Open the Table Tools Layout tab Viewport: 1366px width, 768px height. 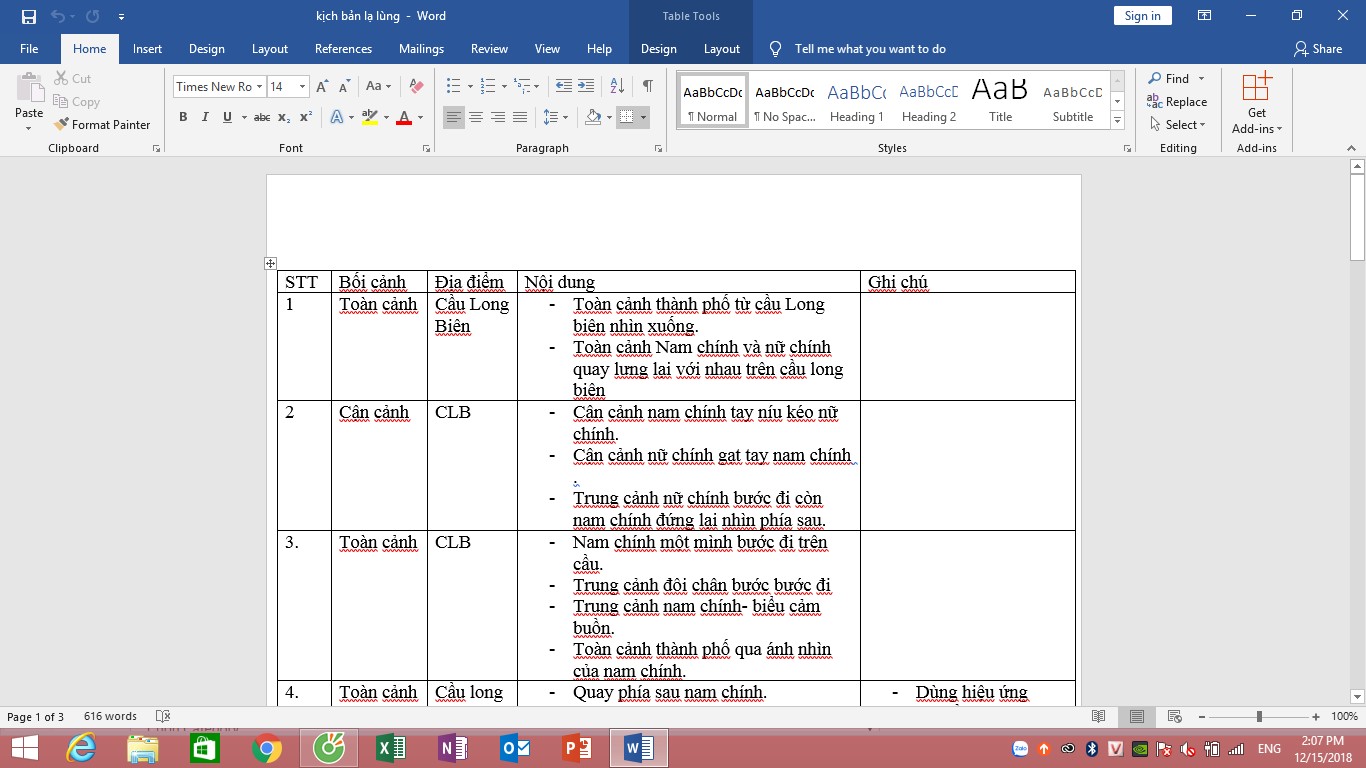(x=722, y=48)
